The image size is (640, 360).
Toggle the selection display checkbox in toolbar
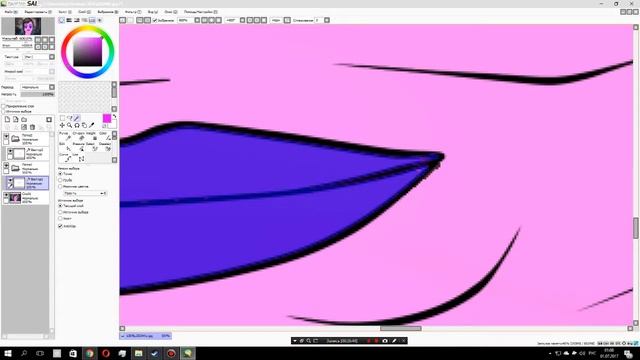tap(155, 20)
